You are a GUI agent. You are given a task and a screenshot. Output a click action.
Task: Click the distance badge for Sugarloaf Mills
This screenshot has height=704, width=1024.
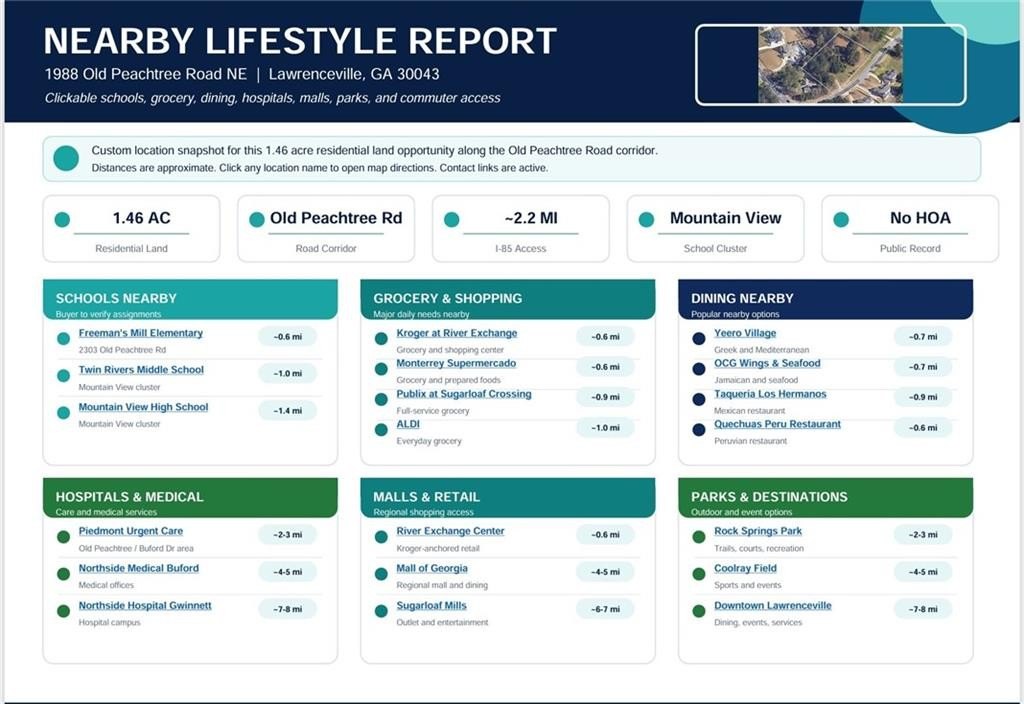pos(605,609)
